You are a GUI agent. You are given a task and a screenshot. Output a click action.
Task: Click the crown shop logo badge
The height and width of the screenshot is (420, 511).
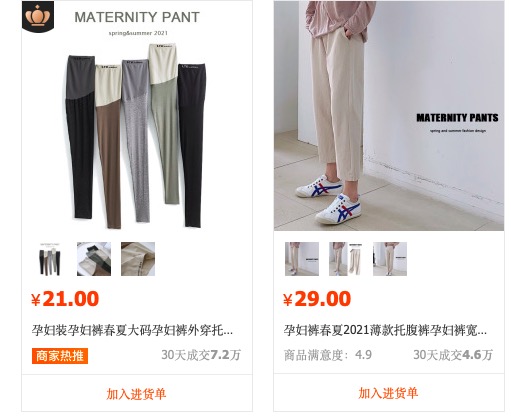click(38, 16)
